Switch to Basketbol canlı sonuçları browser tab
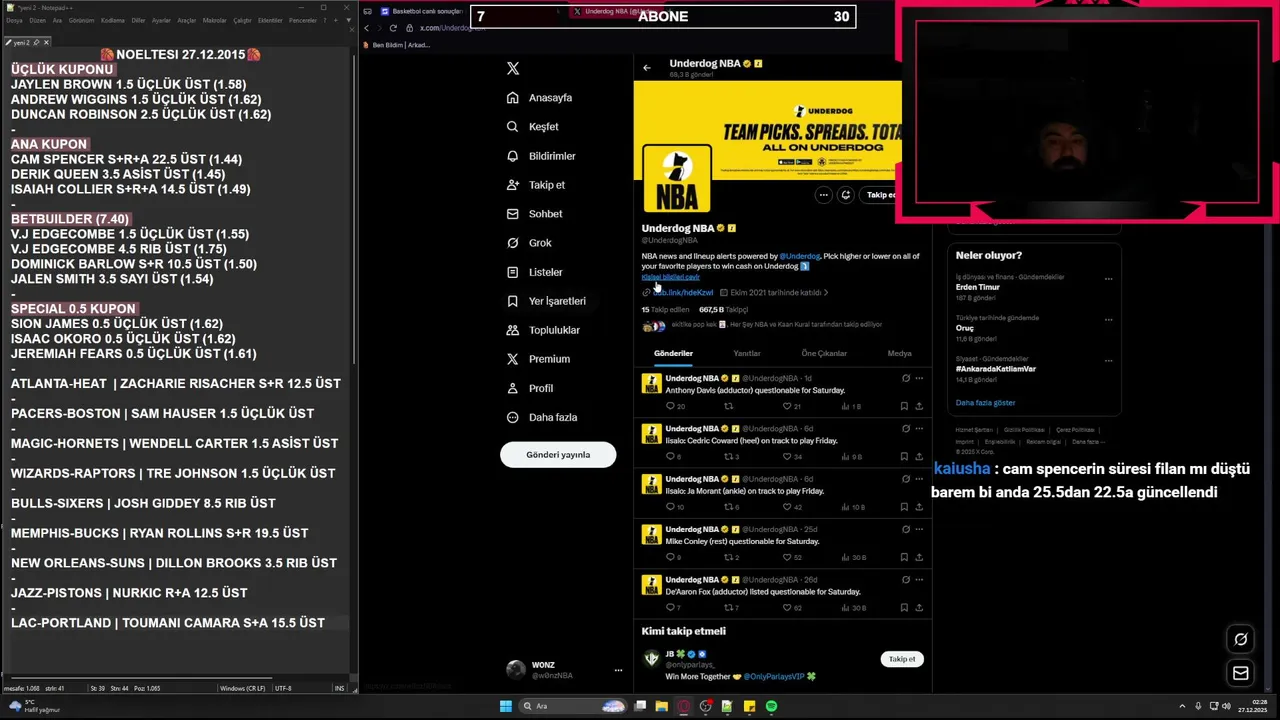1280x720 pixels. click(x=420, y=11)
